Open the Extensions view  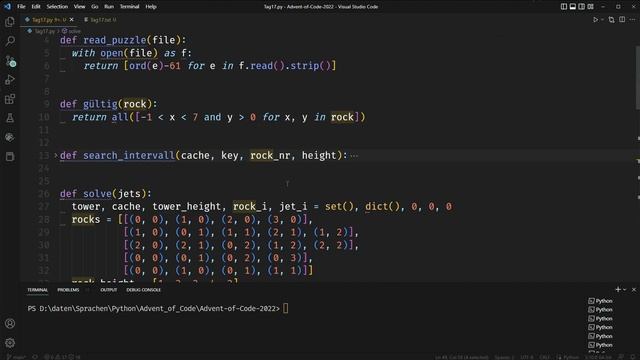[x=10, y=99]
